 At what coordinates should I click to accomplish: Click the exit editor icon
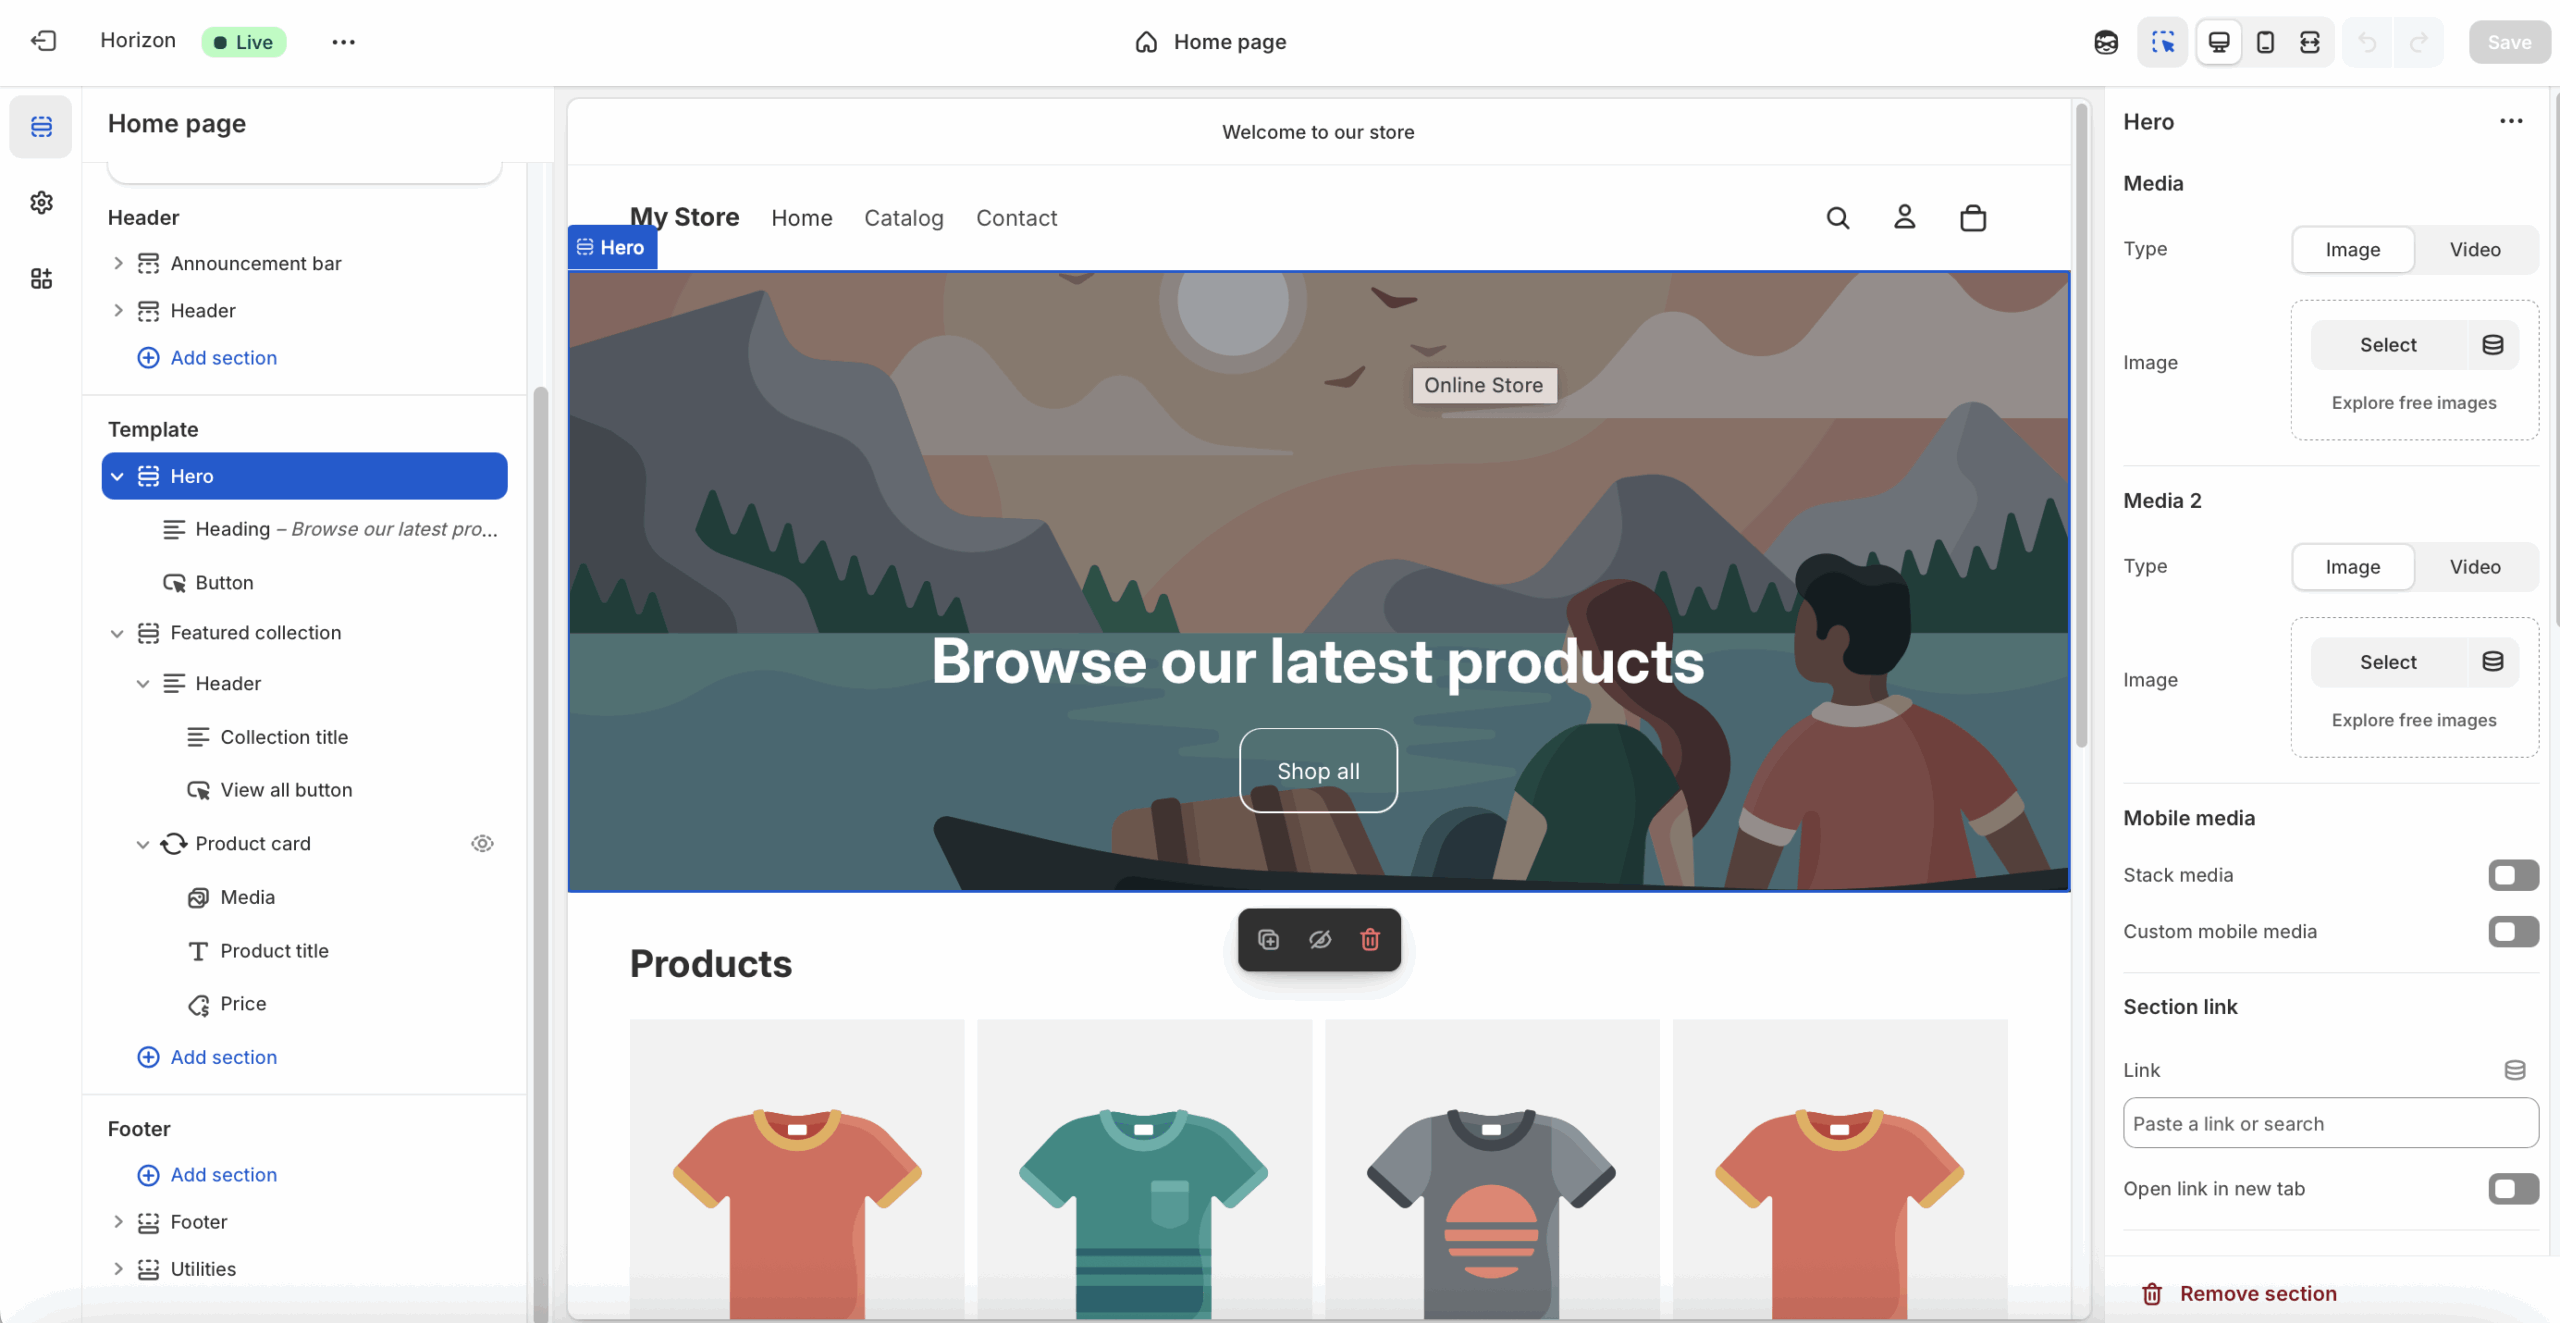43,41
